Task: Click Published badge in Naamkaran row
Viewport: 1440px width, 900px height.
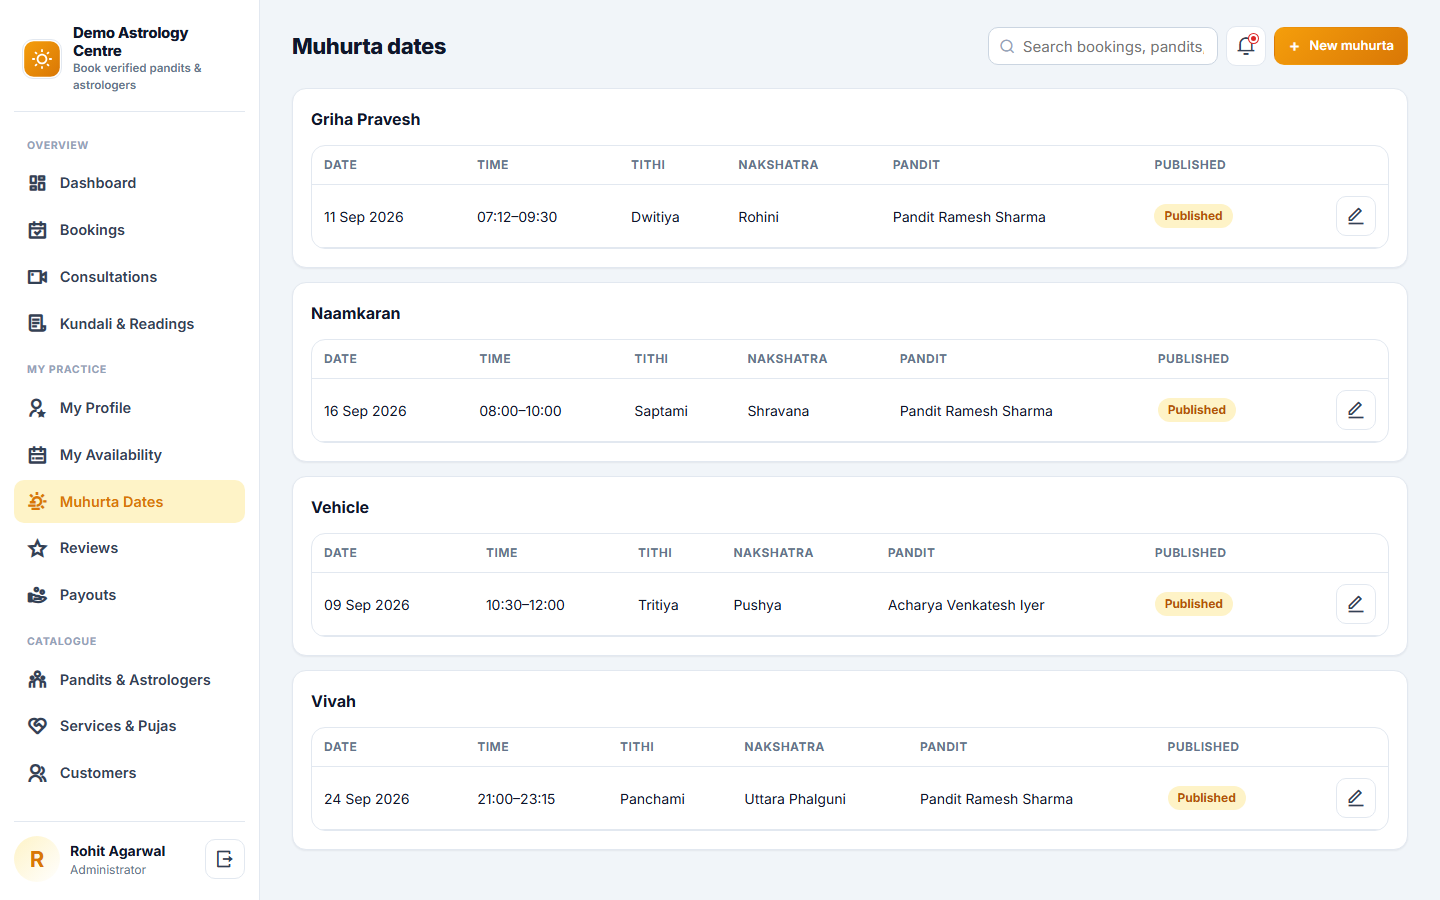Action: pos(1196,410)
